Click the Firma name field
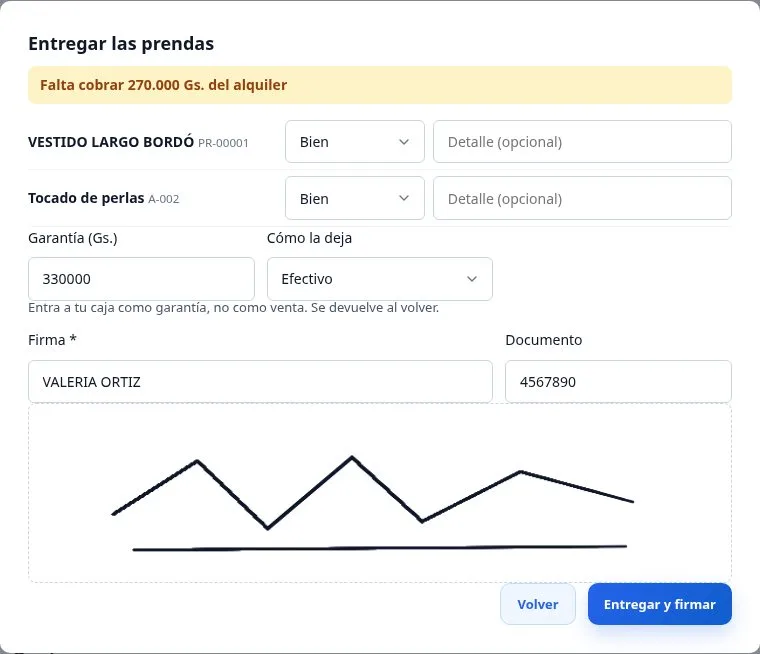 [260, 382]
